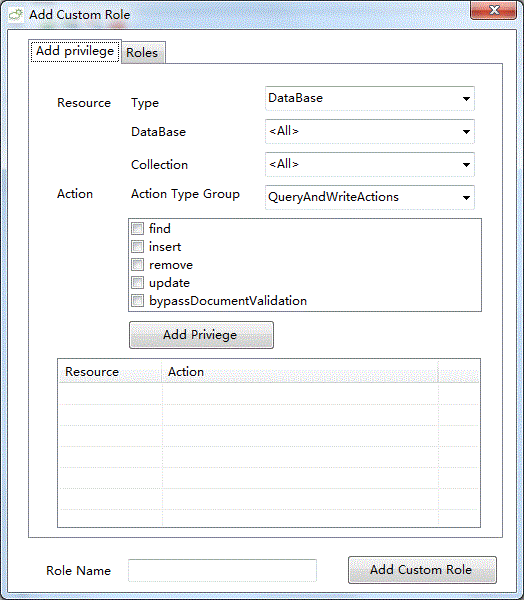Viewport: 524px width, 600px height.
Task: Focus the Role Name input field
Action: tap(222, 570)
